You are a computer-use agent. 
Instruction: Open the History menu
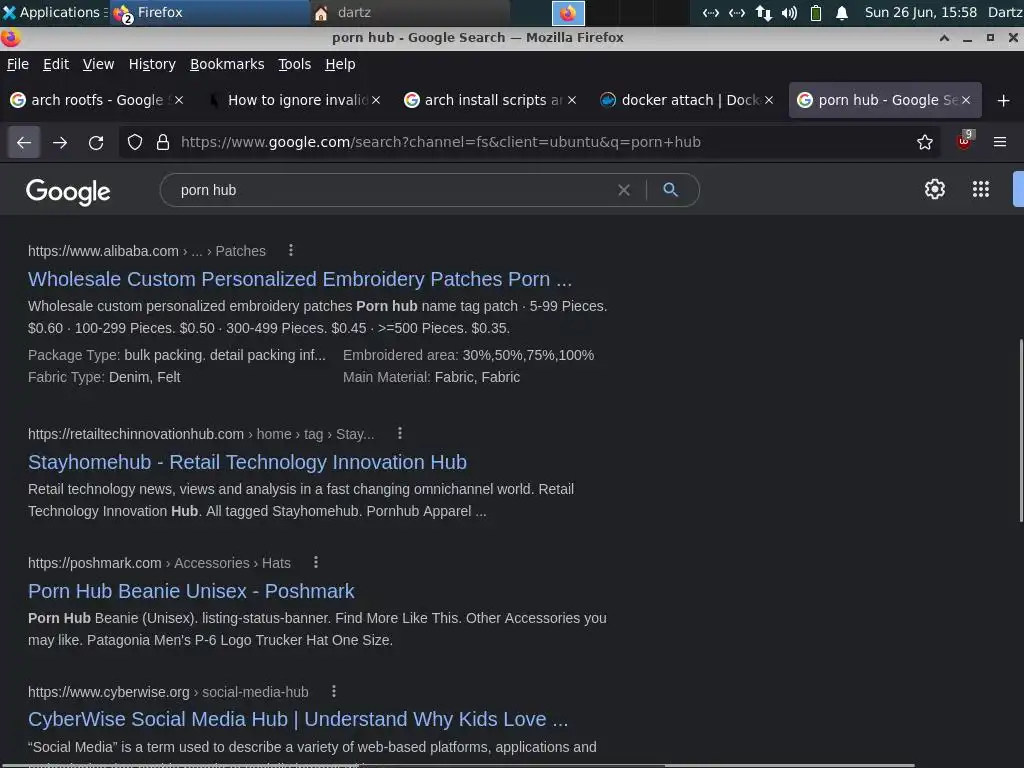coord(152,64)
